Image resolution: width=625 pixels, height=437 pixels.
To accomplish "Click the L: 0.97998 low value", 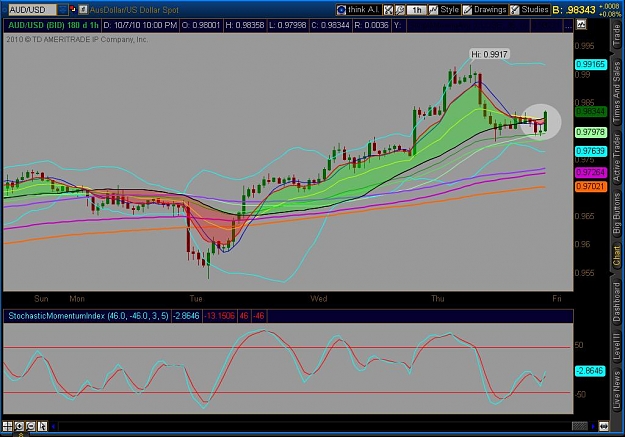I will point(287,26).
